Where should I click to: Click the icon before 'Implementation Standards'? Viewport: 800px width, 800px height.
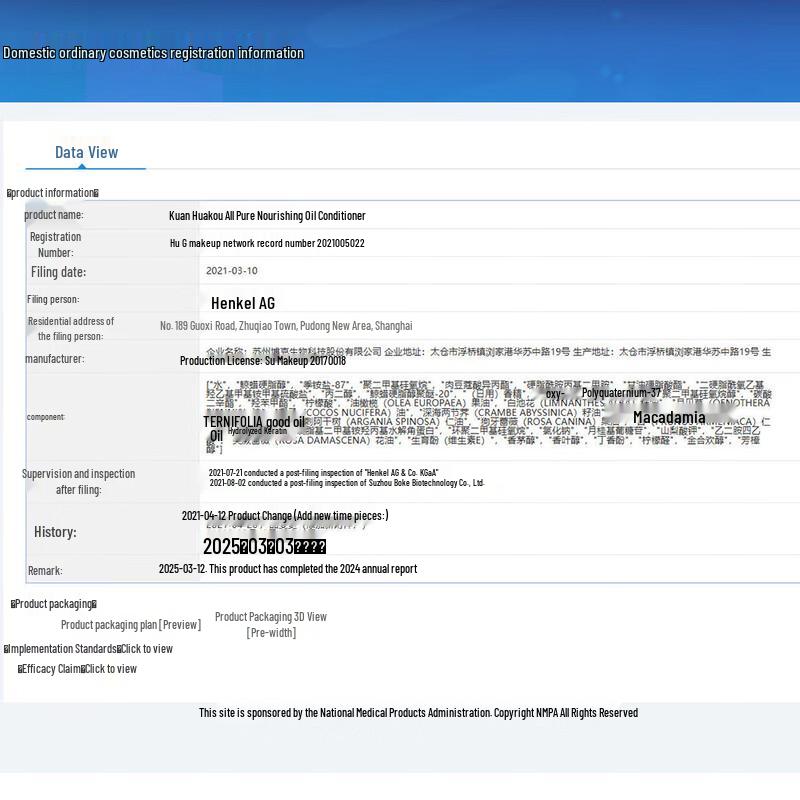6,649
